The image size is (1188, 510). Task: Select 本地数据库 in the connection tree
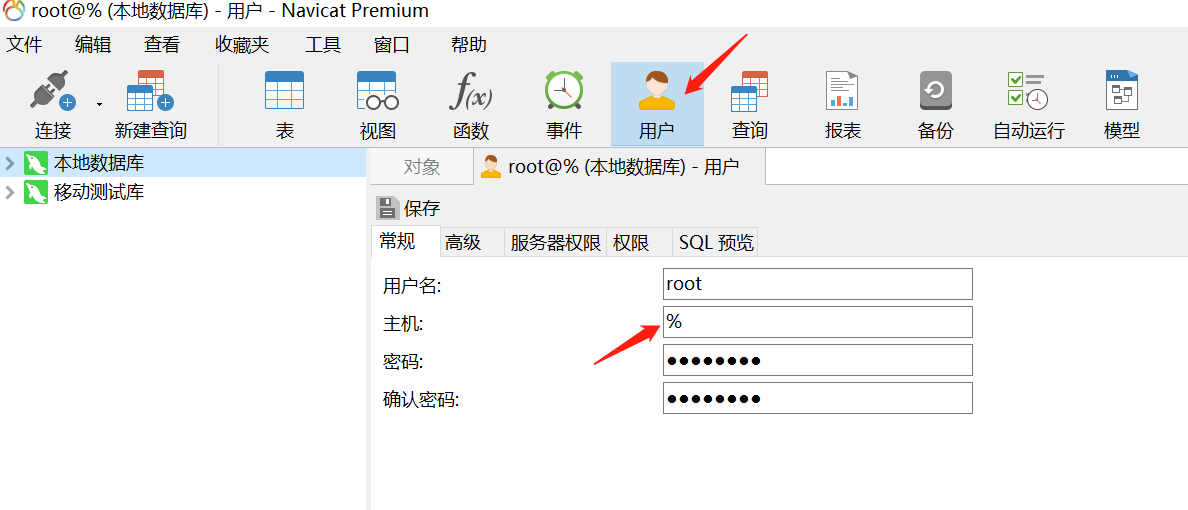pos(98,163)
